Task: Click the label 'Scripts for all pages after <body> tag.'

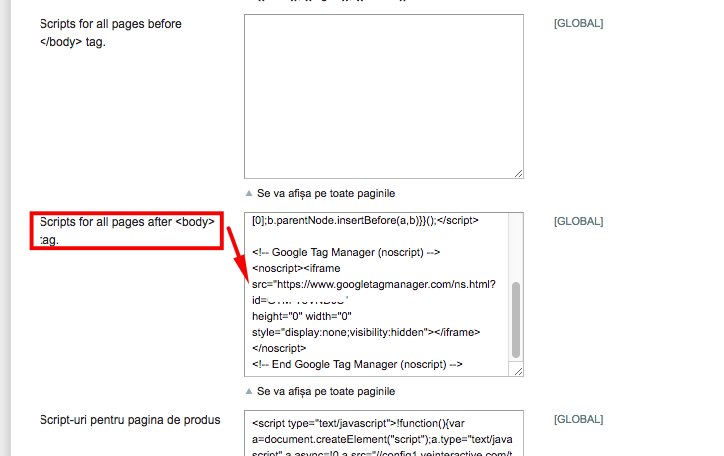Action: [x=127, y=231]
